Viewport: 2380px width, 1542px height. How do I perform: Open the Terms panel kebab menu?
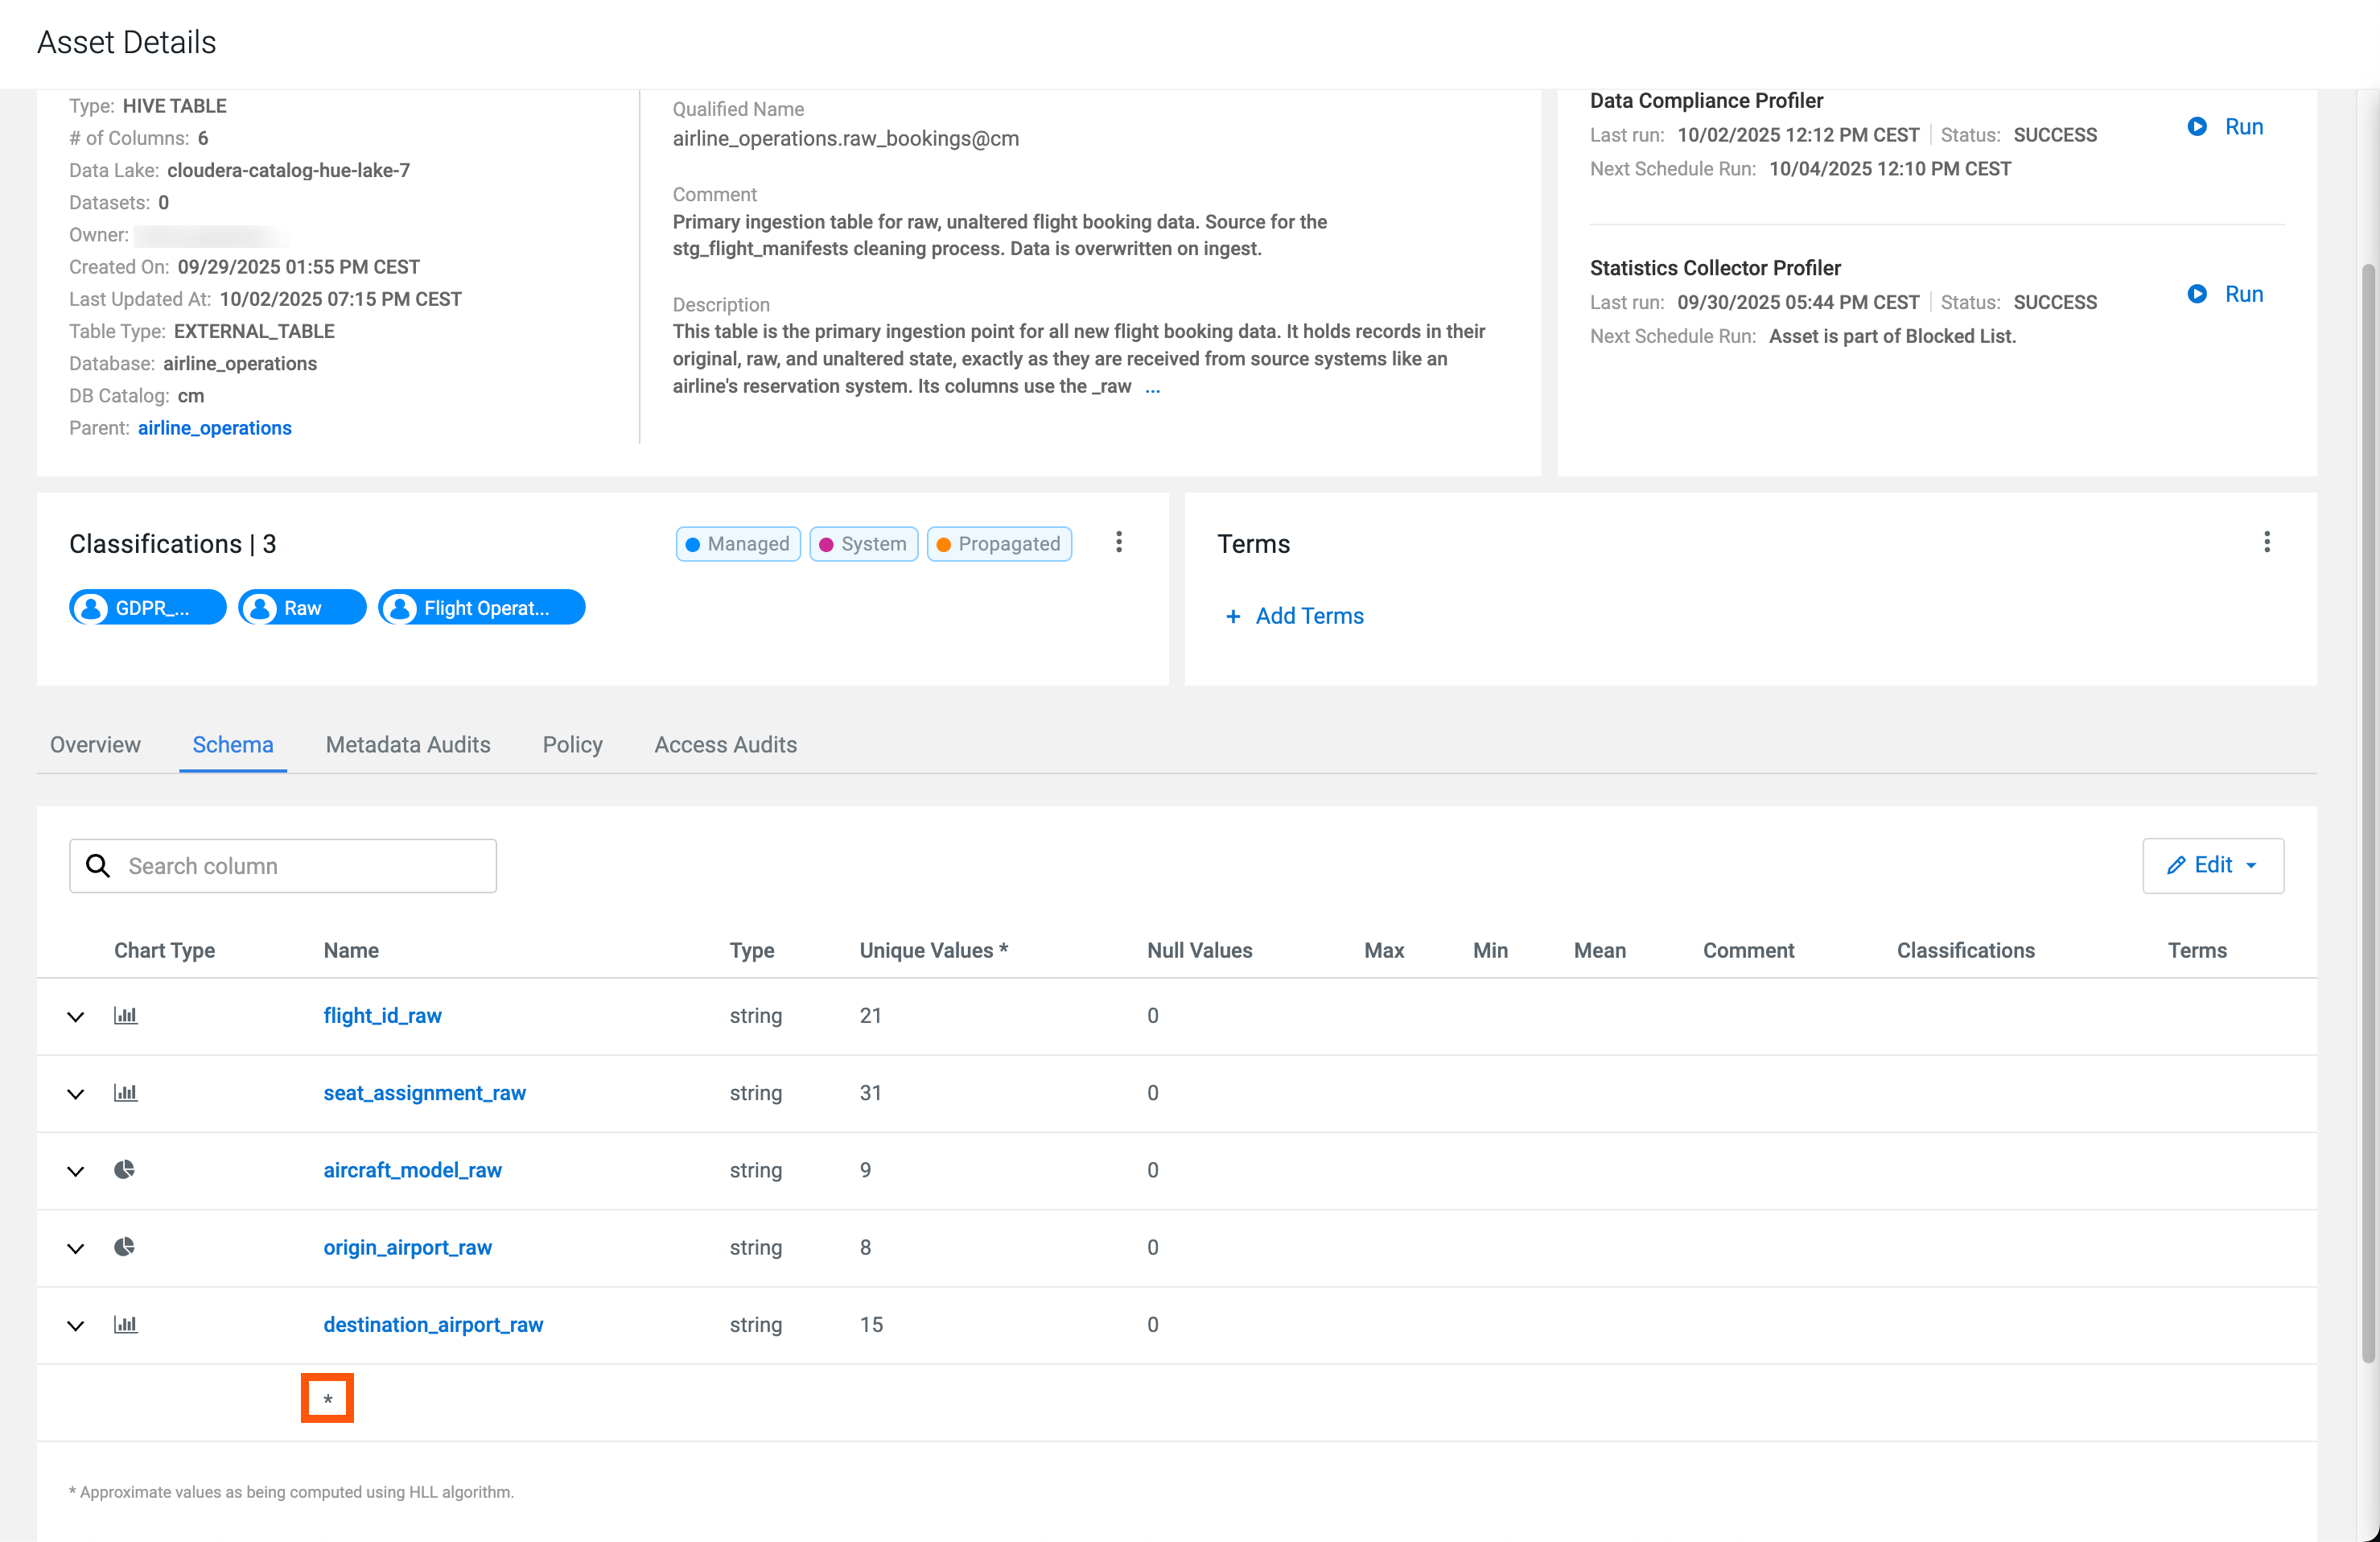tap(2266, 543)
